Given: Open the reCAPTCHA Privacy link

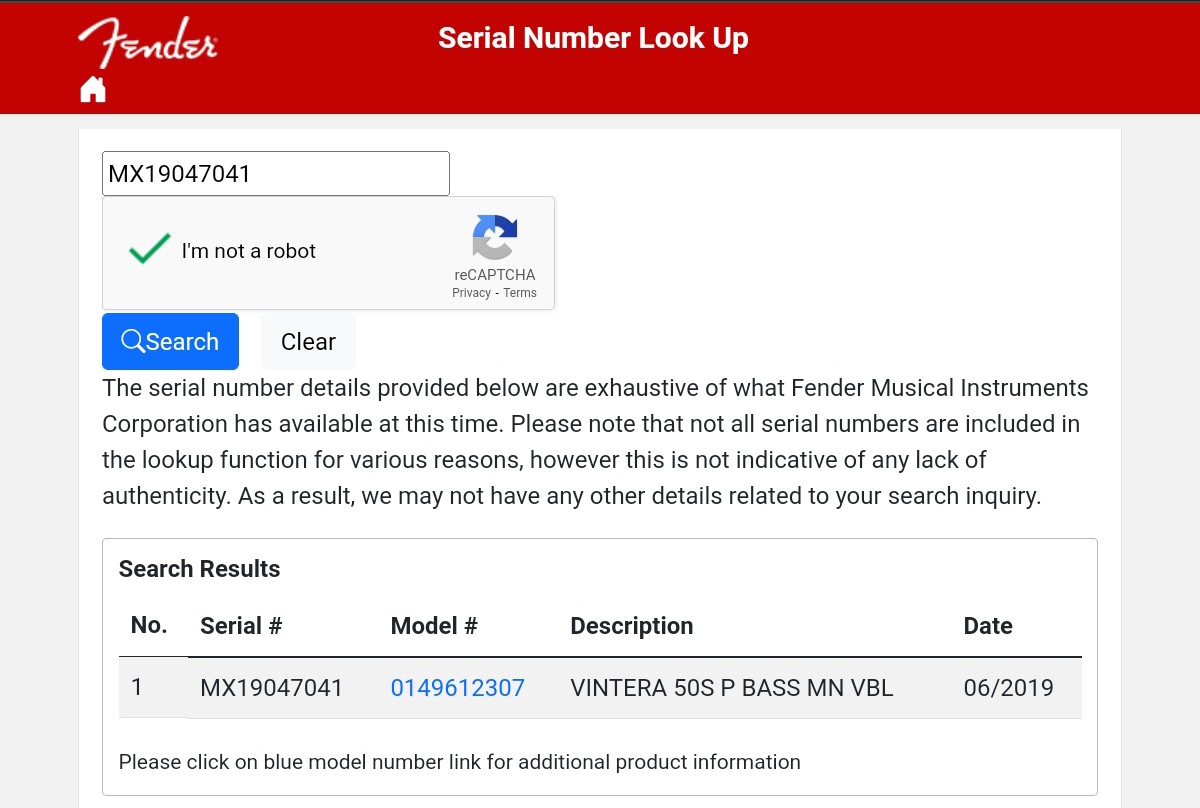Looking at the screenshot, I should pyautogui.click(x=471, y=293).
